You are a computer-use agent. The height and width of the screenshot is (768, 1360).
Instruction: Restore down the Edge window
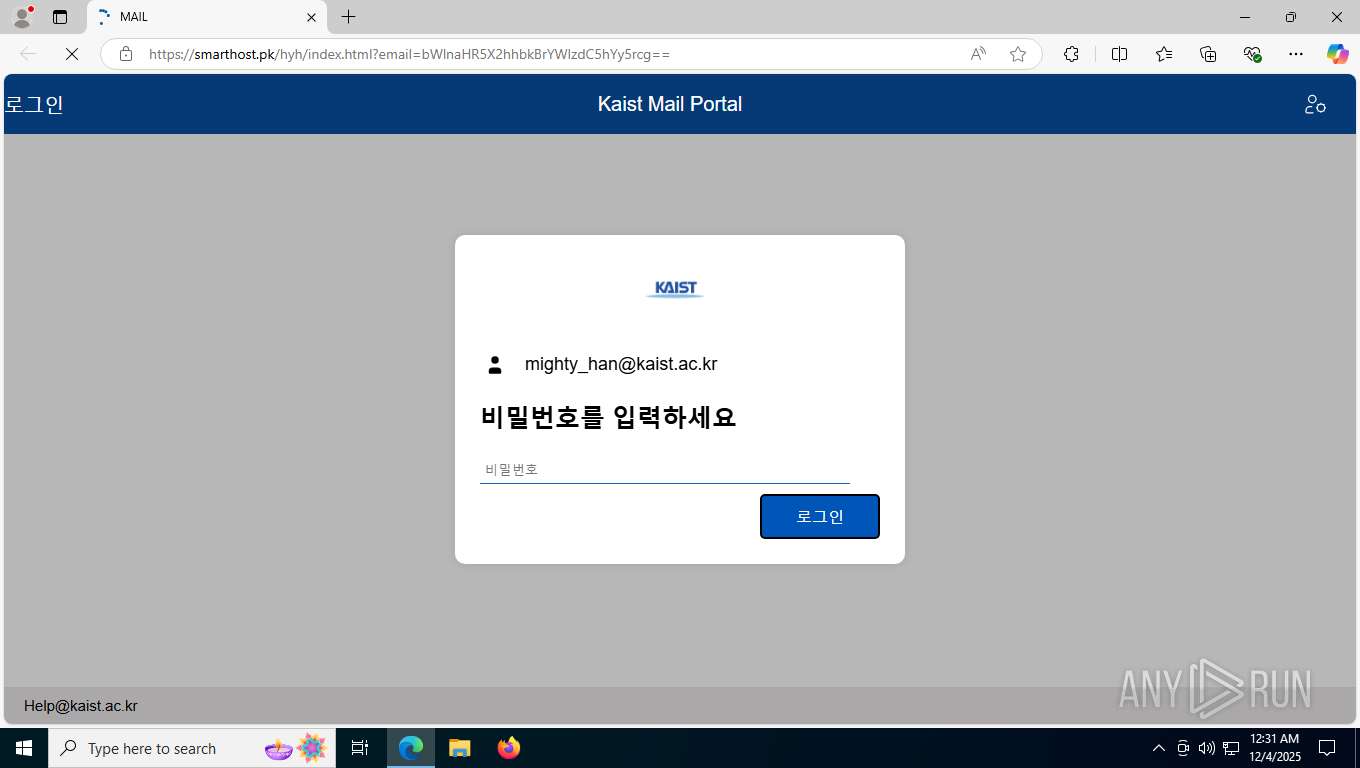coord(1291,17)
